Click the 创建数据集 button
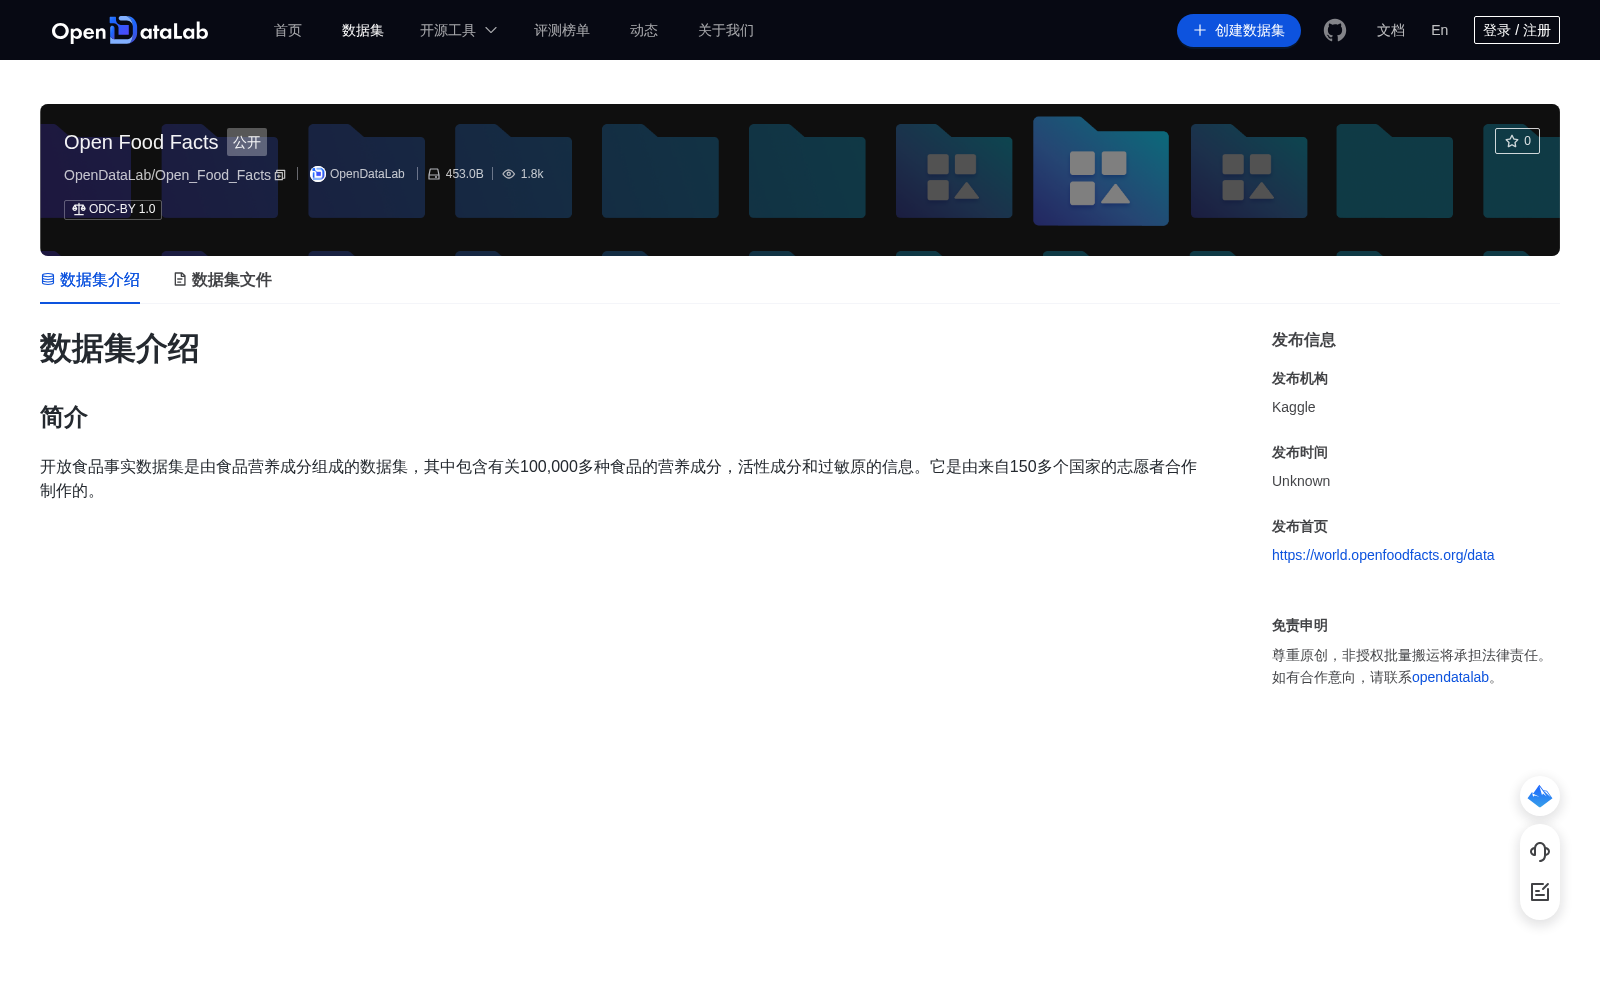The height and width of the screenshot is (1000, 1600). [1239, 30]
